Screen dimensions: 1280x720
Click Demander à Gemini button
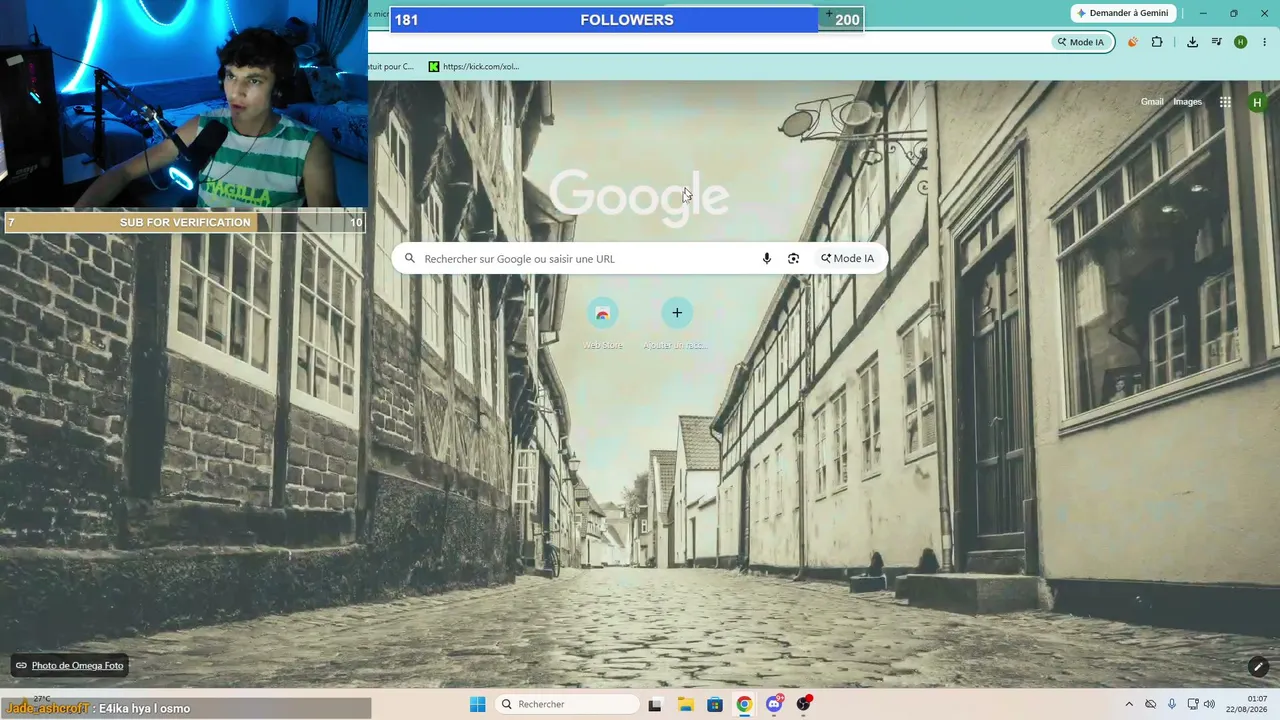point(1122,13)
